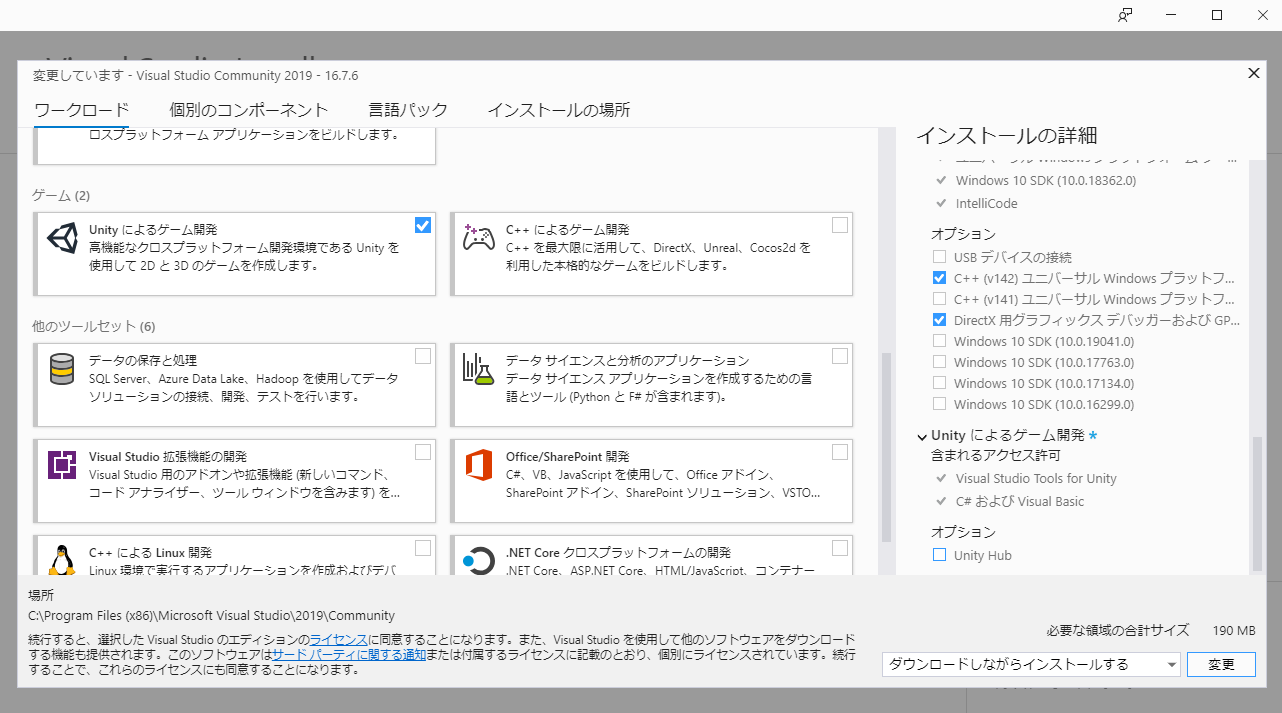Collapse the Unity によるゲーム開発 details section

tap(921, 436)
